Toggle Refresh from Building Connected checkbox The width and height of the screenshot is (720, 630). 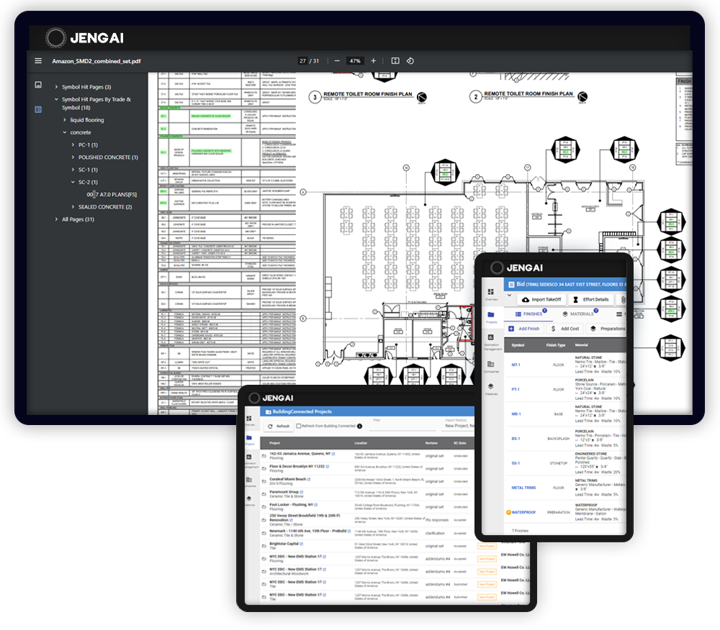tap(298, 426)
